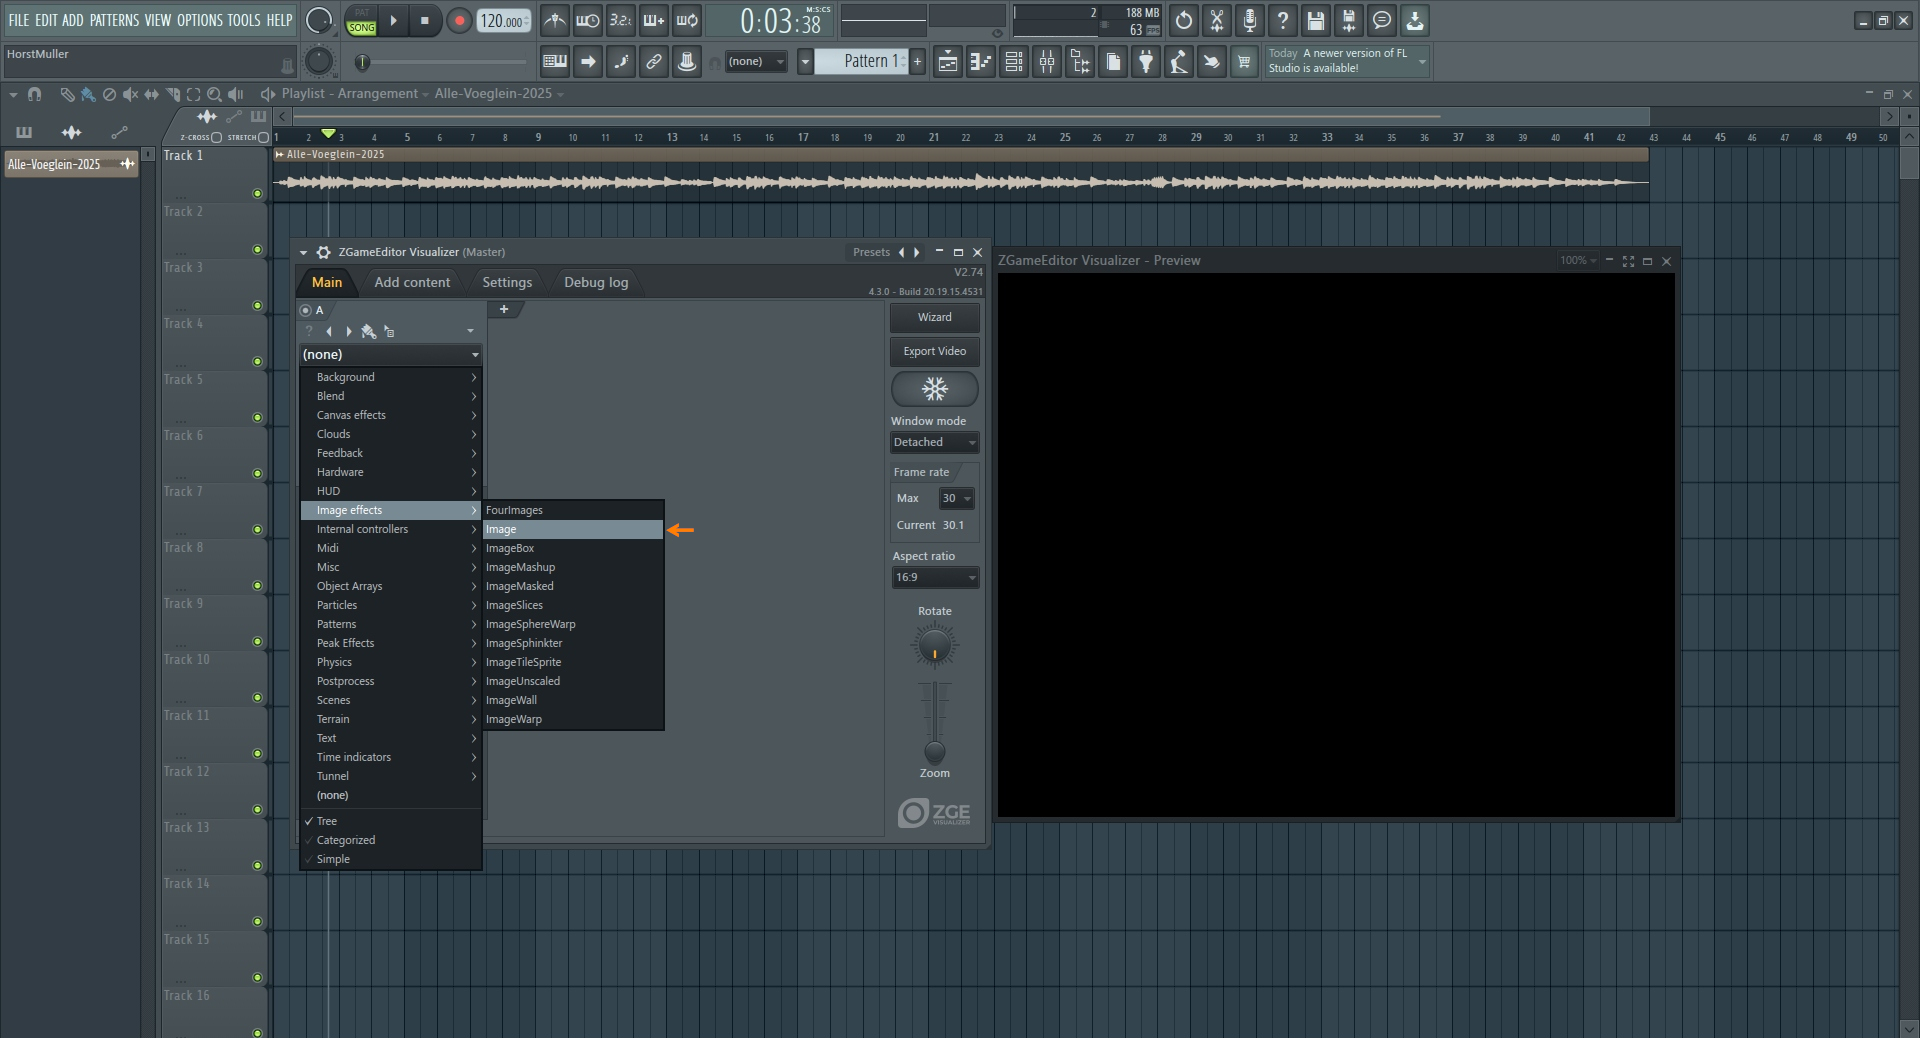The width and height of the screenshot is (1920, 1038).
Task: Open the Channel rack icon
Action: [x=1014, y=62]
